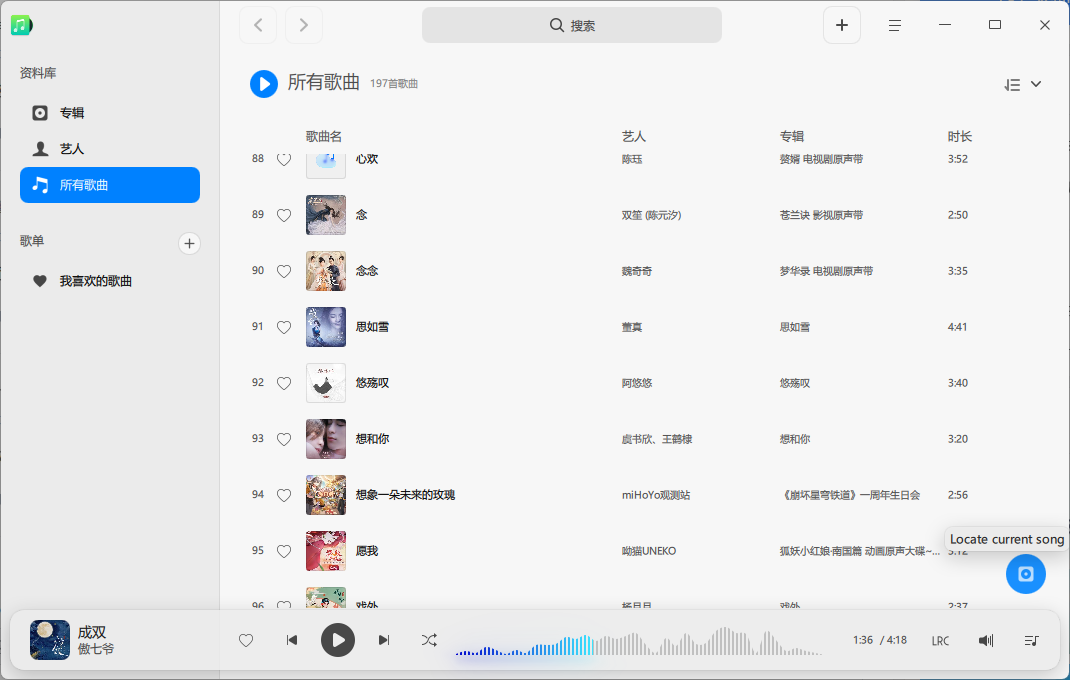
Task: Like song 90 念念
Action: [x=284, y=271]
